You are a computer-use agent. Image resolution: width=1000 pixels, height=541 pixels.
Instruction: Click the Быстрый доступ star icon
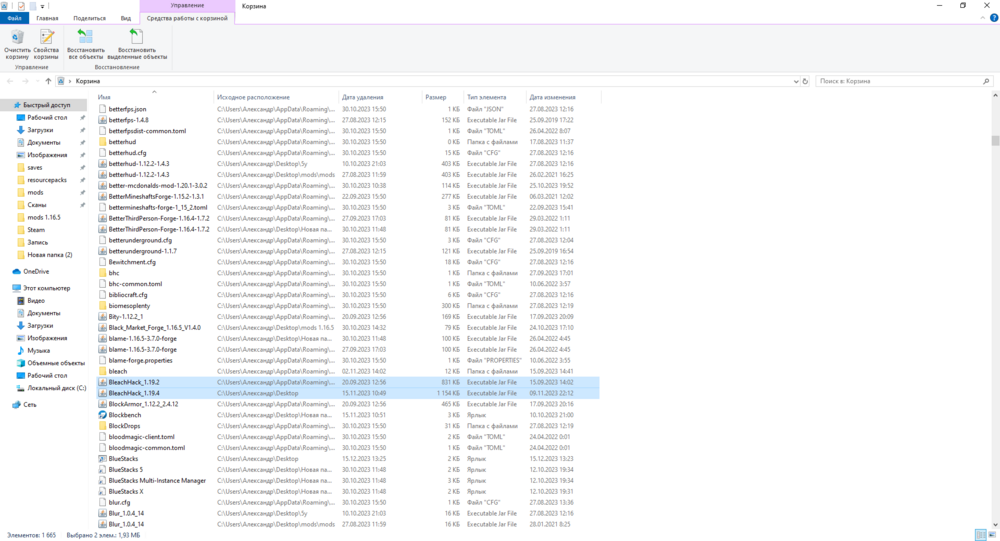[x=17, y=105]
